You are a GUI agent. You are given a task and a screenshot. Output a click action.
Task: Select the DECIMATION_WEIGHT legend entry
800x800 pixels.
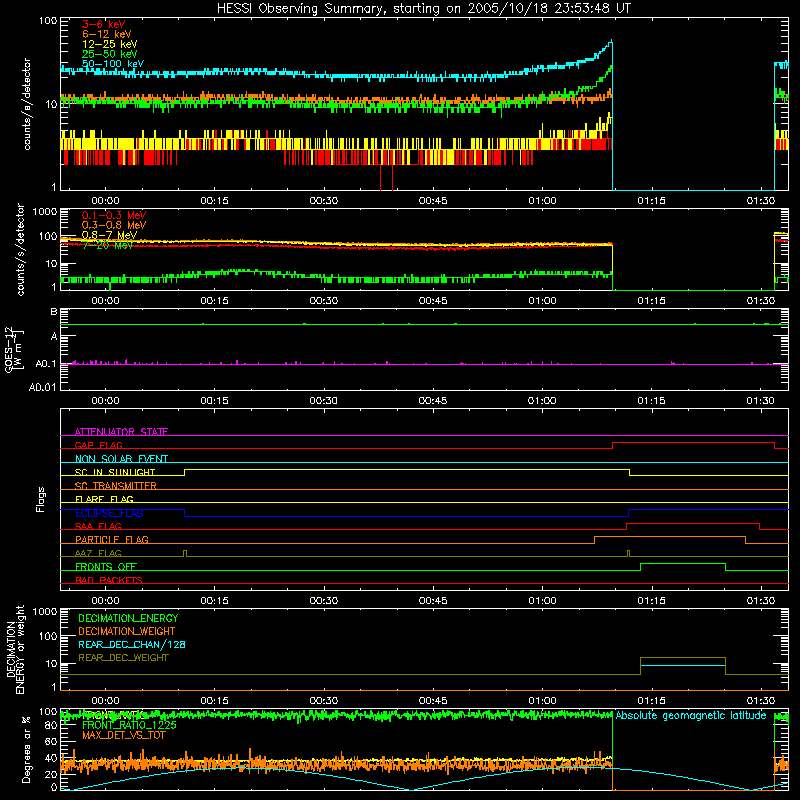tap(127, 631)
